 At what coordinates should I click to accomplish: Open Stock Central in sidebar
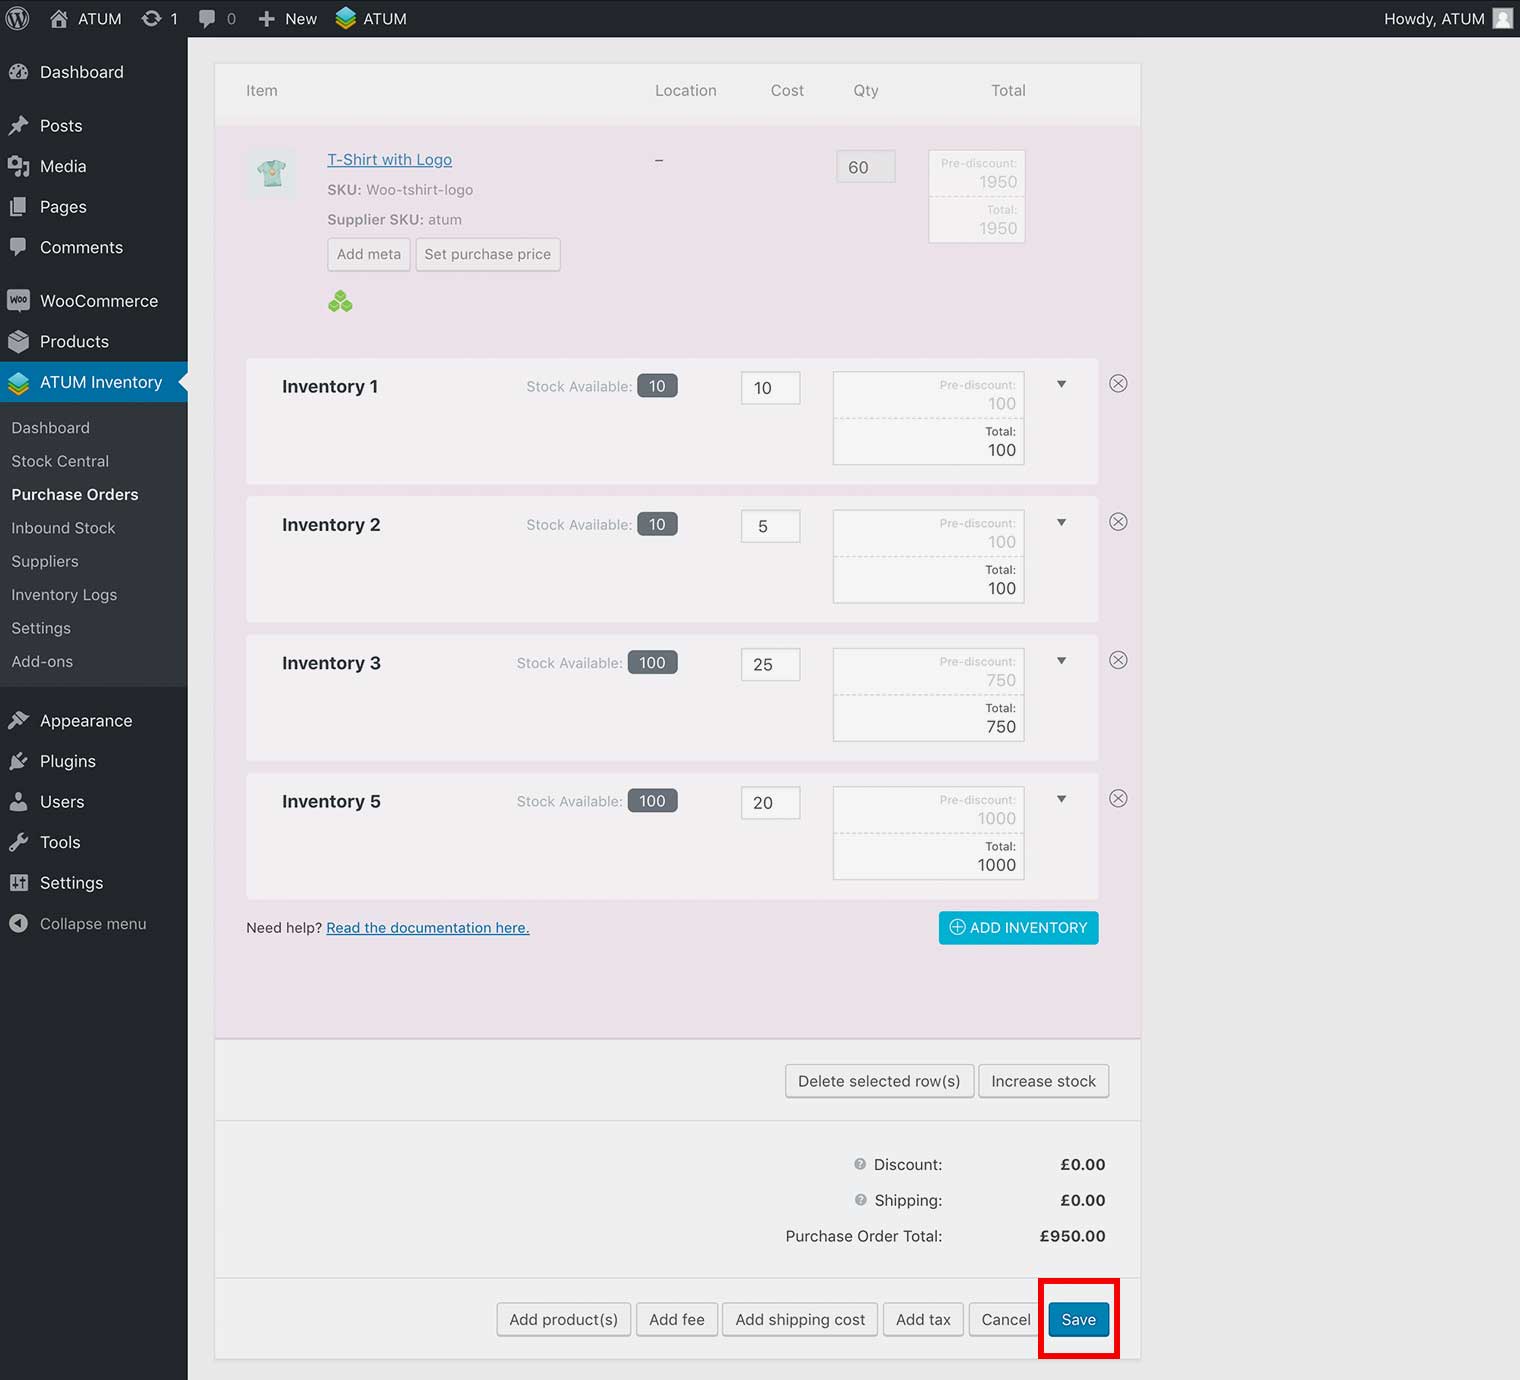pyautogui.click(x=60, y=461)
